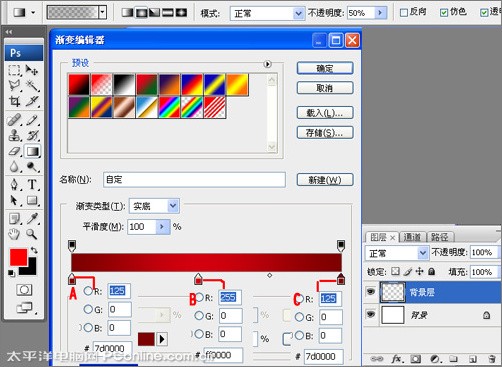Click the left top opacity stop
The width and height of the screenshot is (502, 367).
coord(72,246)
